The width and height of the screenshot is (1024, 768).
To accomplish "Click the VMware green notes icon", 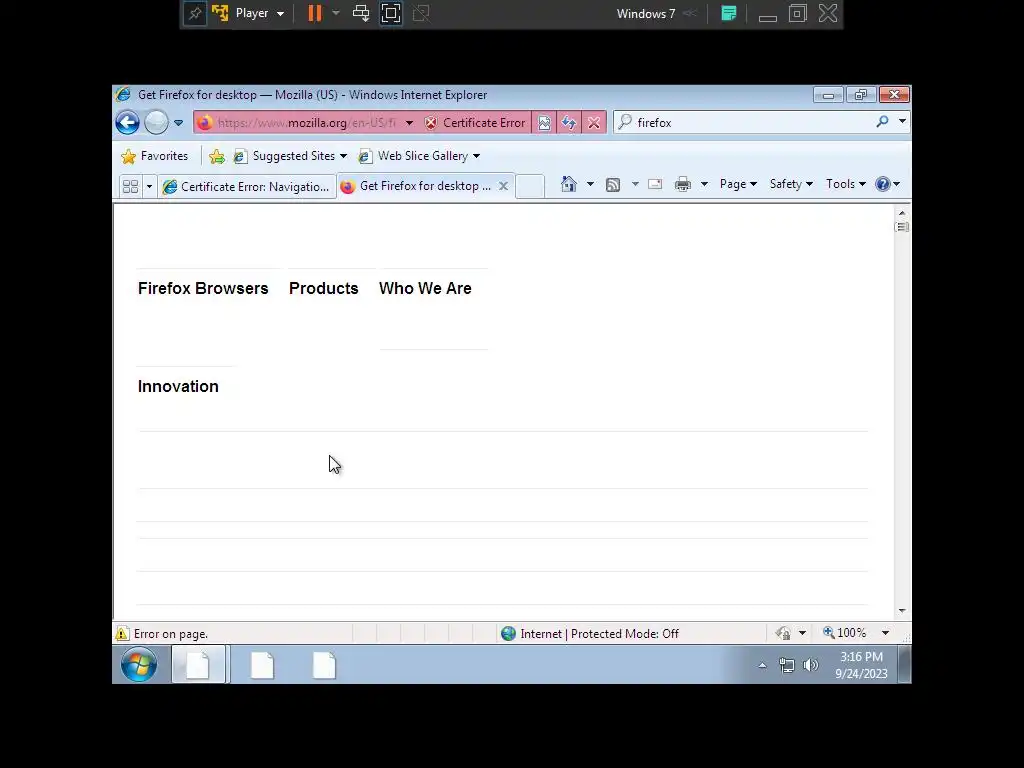I will coord(729,13).
